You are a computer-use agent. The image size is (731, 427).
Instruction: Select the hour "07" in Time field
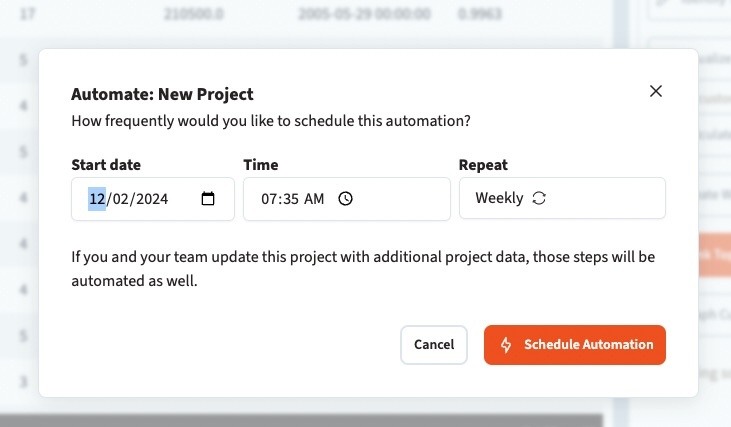tap(269, 199)
